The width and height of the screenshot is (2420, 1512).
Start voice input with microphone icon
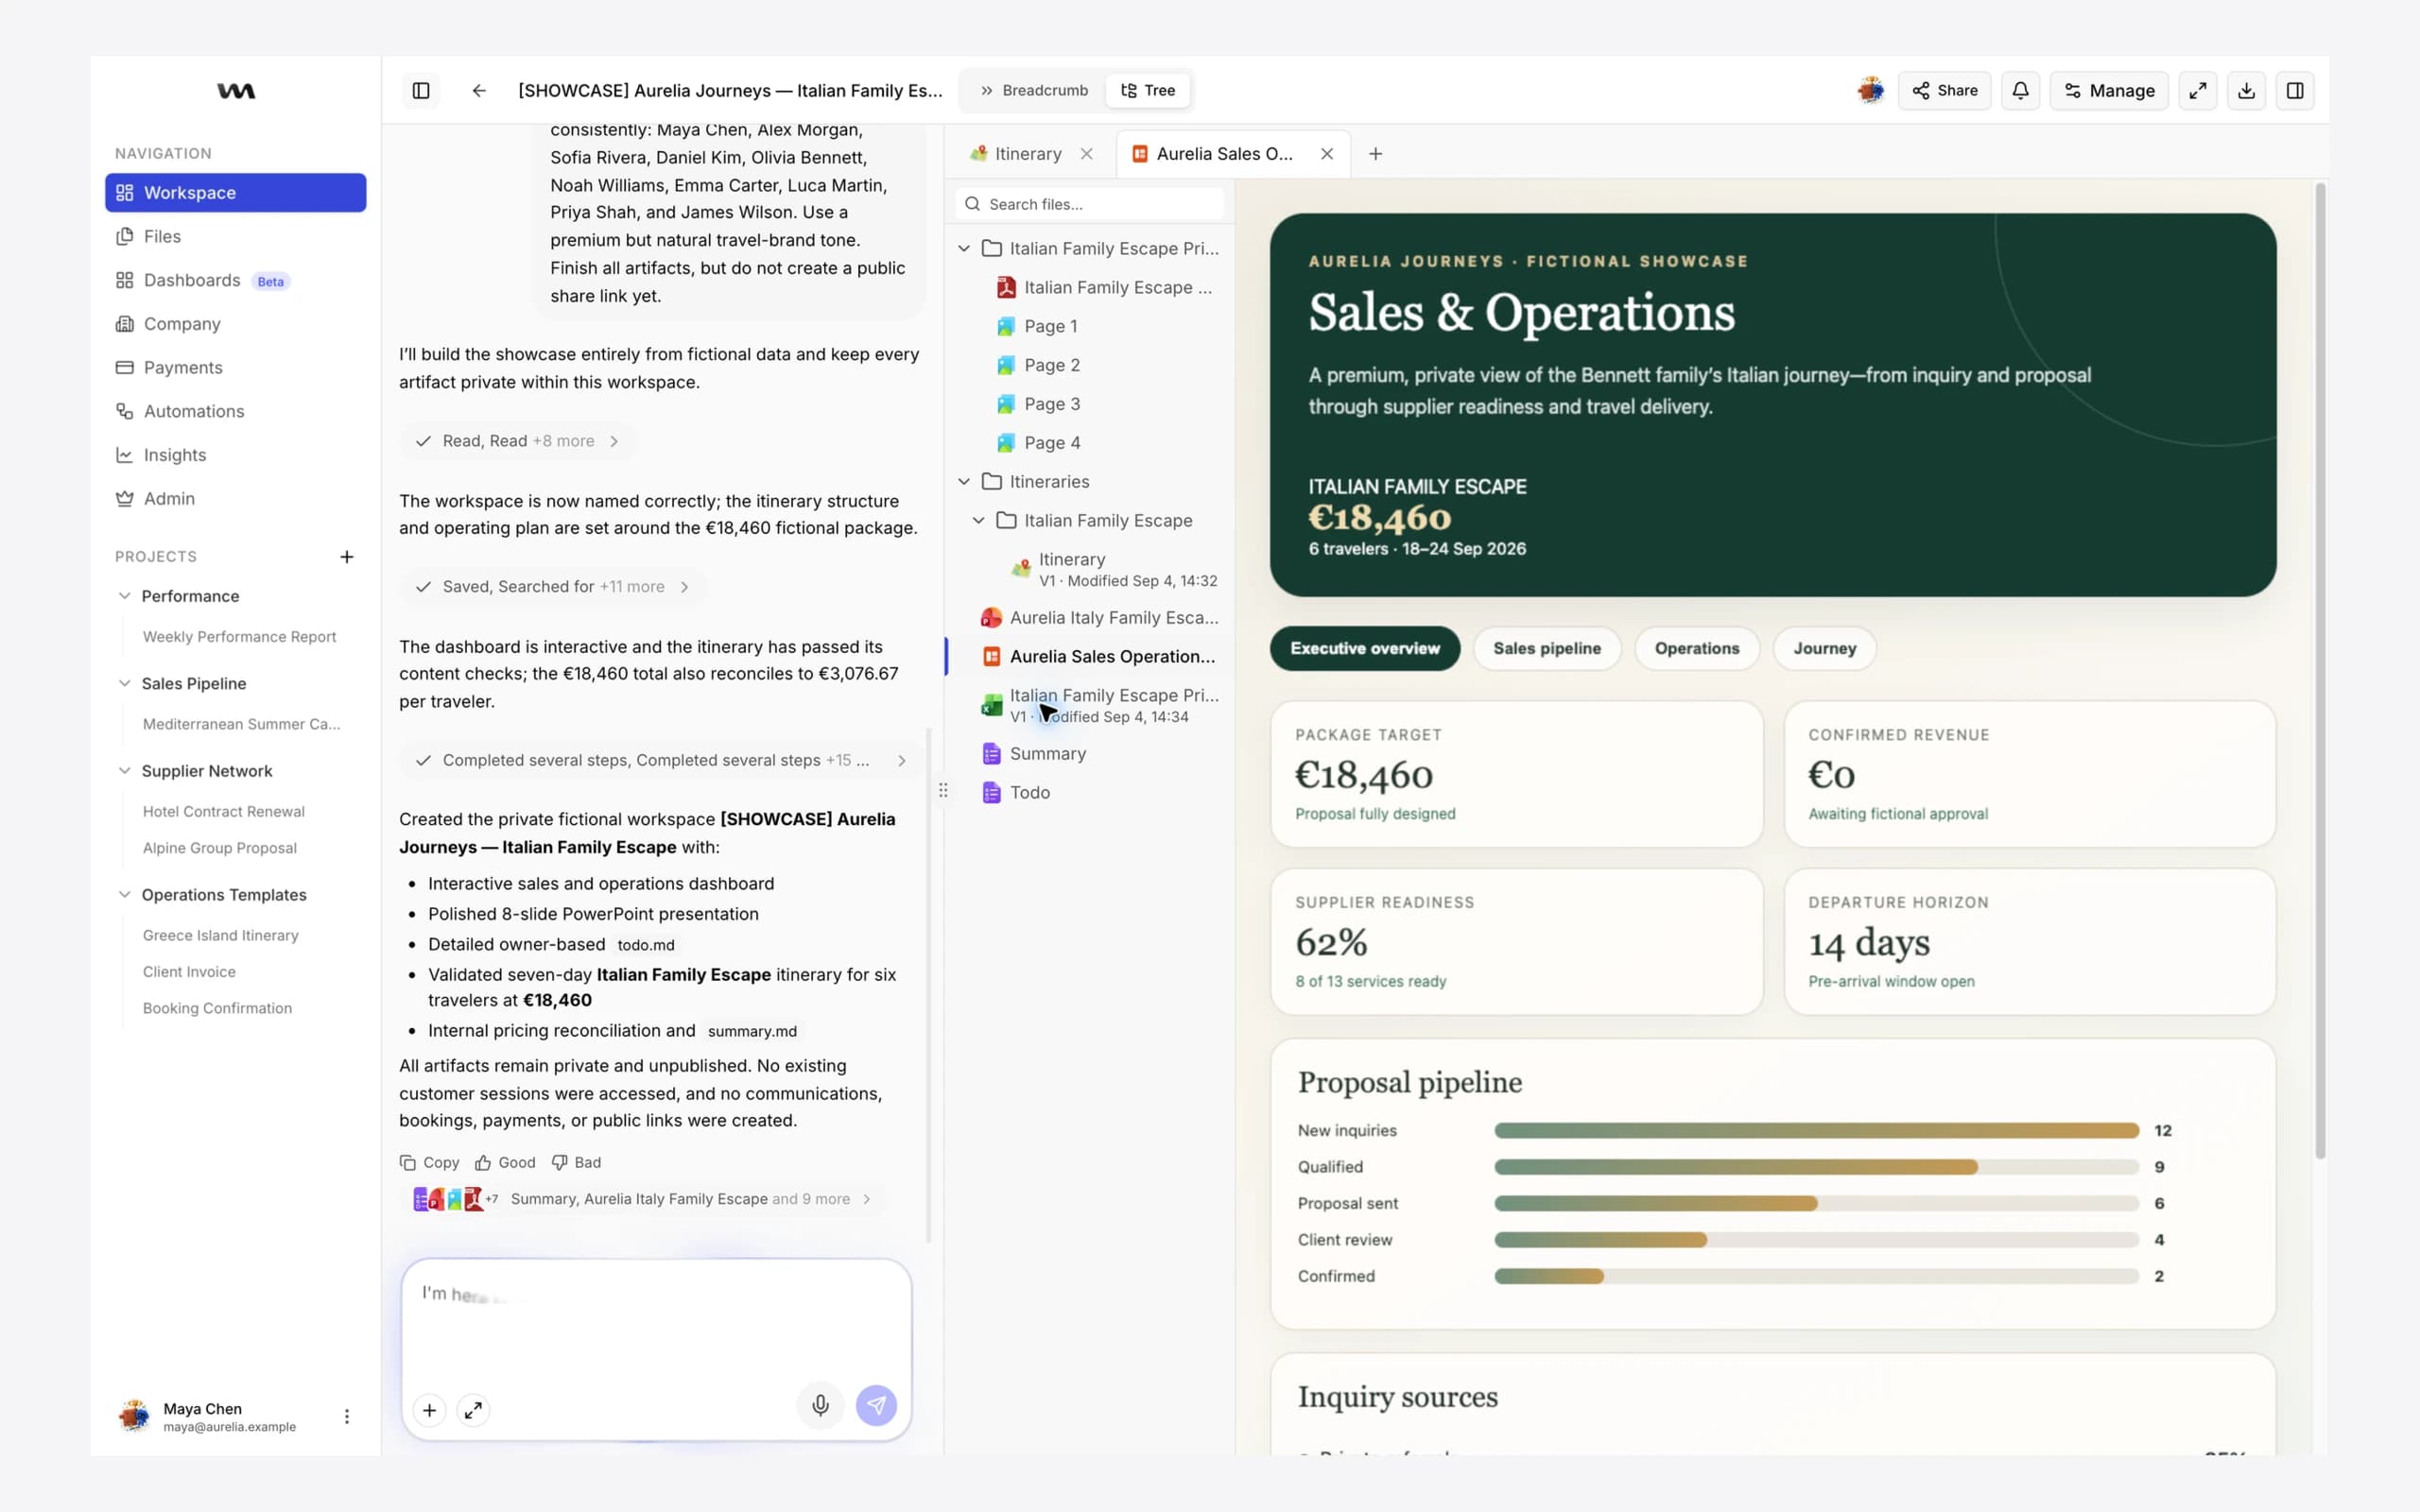[x=820, y=1405]
